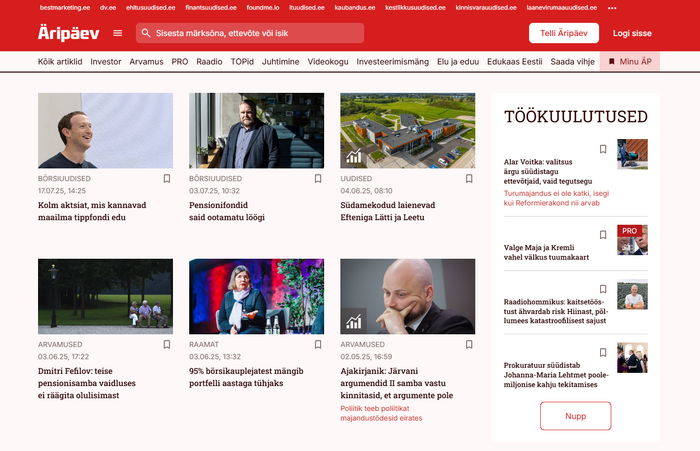Click the Telli Äripäev button
700x451 pixels.
[563, 33]
